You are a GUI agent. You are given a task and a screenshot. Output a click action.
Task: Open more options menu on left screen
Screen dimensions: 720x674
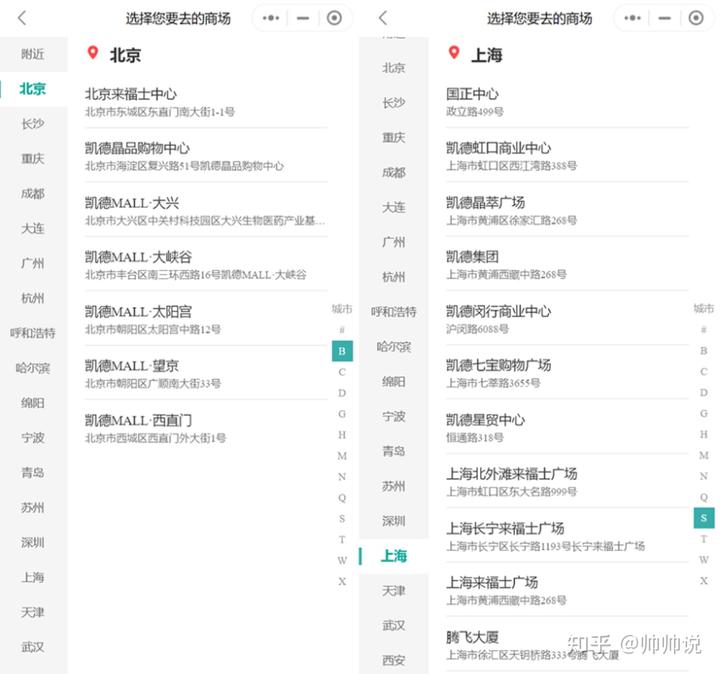pyautogui.click(x=271, y=18)
